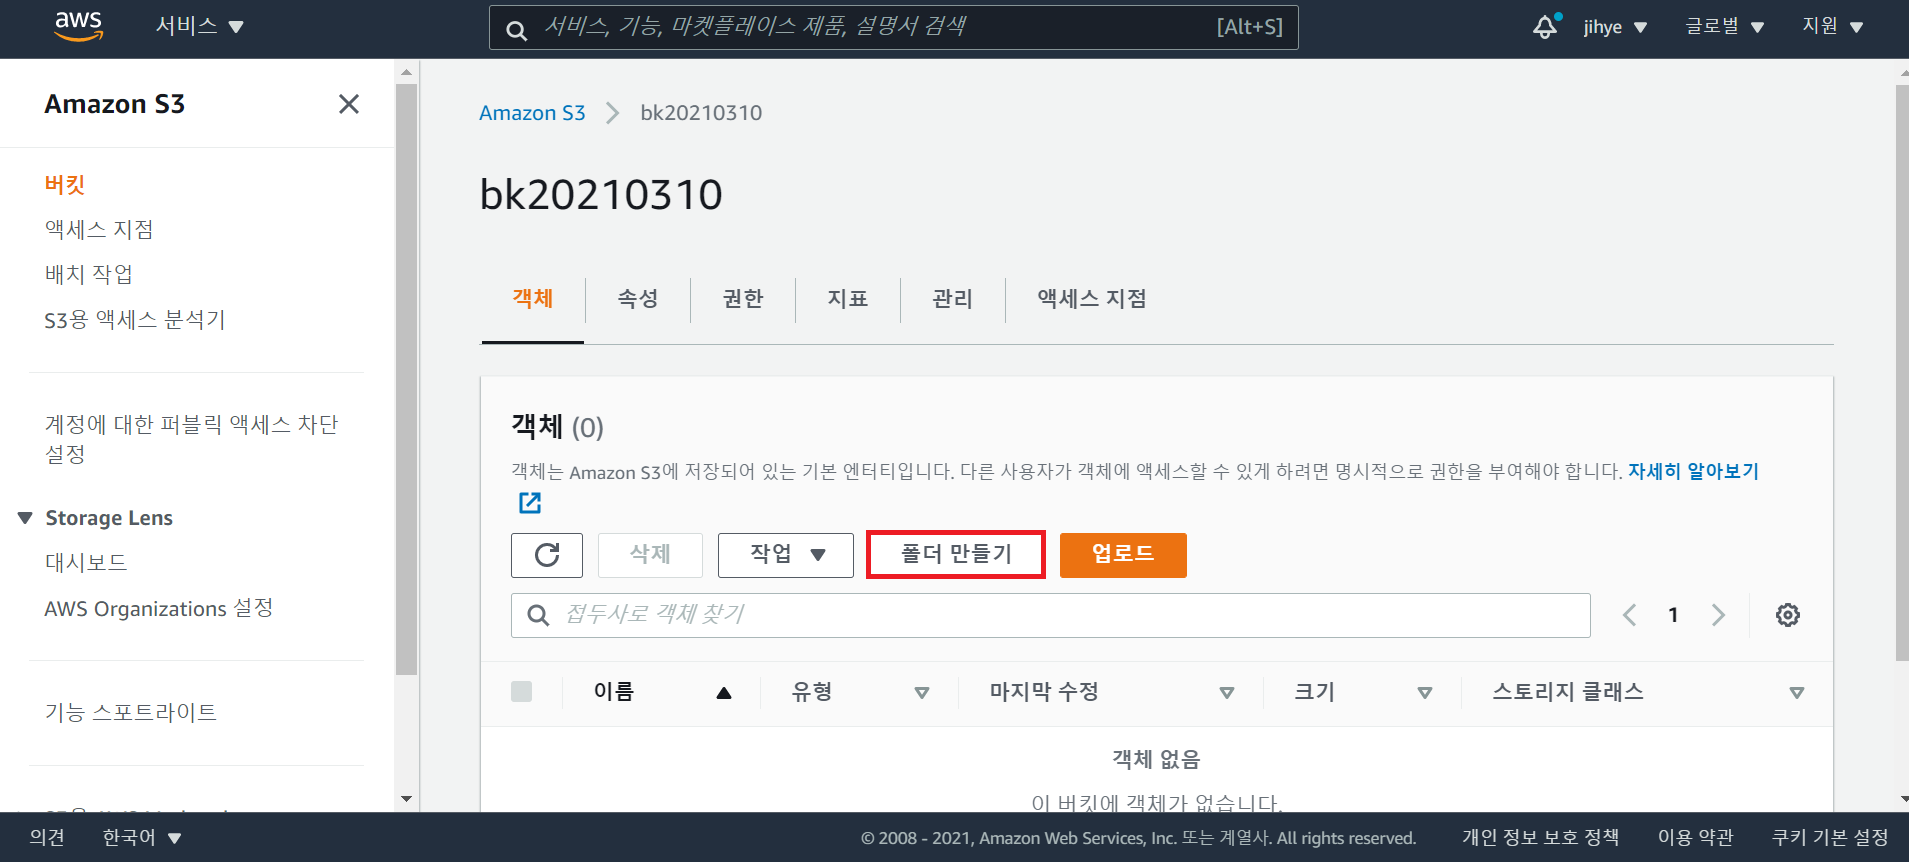Click the 삭제 button

pos(650,555)
